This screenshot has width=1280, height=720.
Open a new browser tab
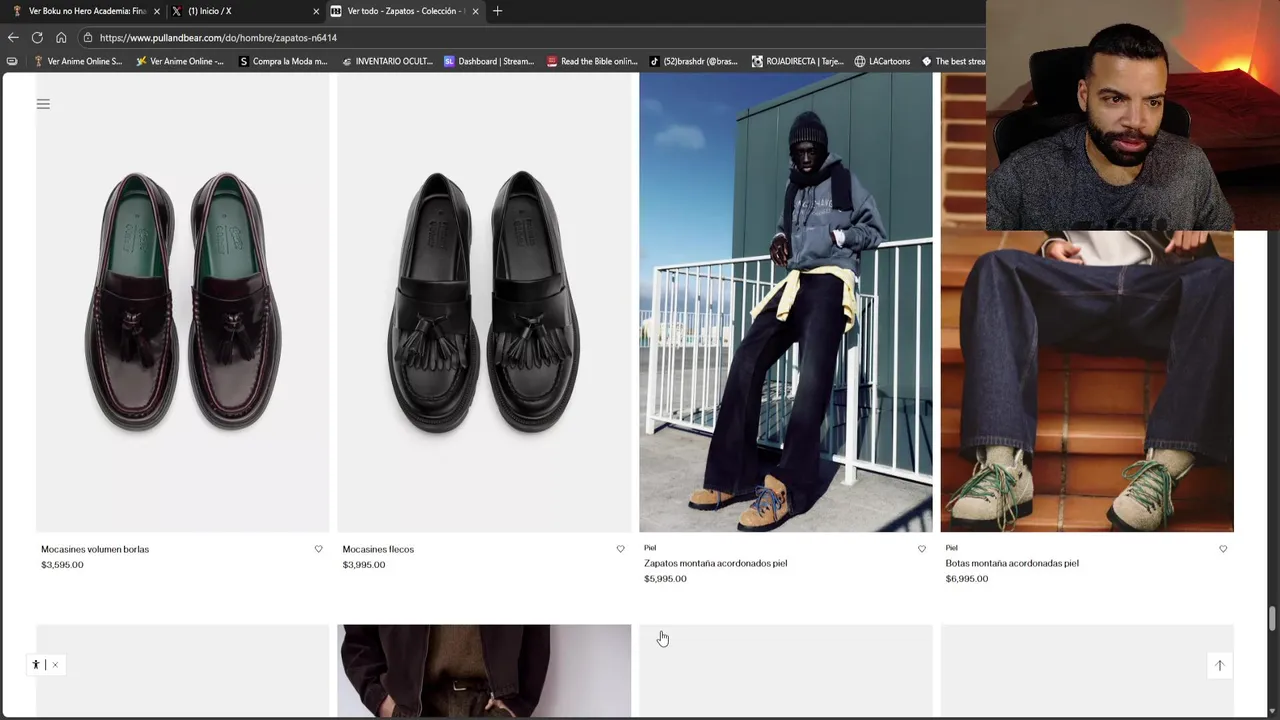(x=497, y=11)
